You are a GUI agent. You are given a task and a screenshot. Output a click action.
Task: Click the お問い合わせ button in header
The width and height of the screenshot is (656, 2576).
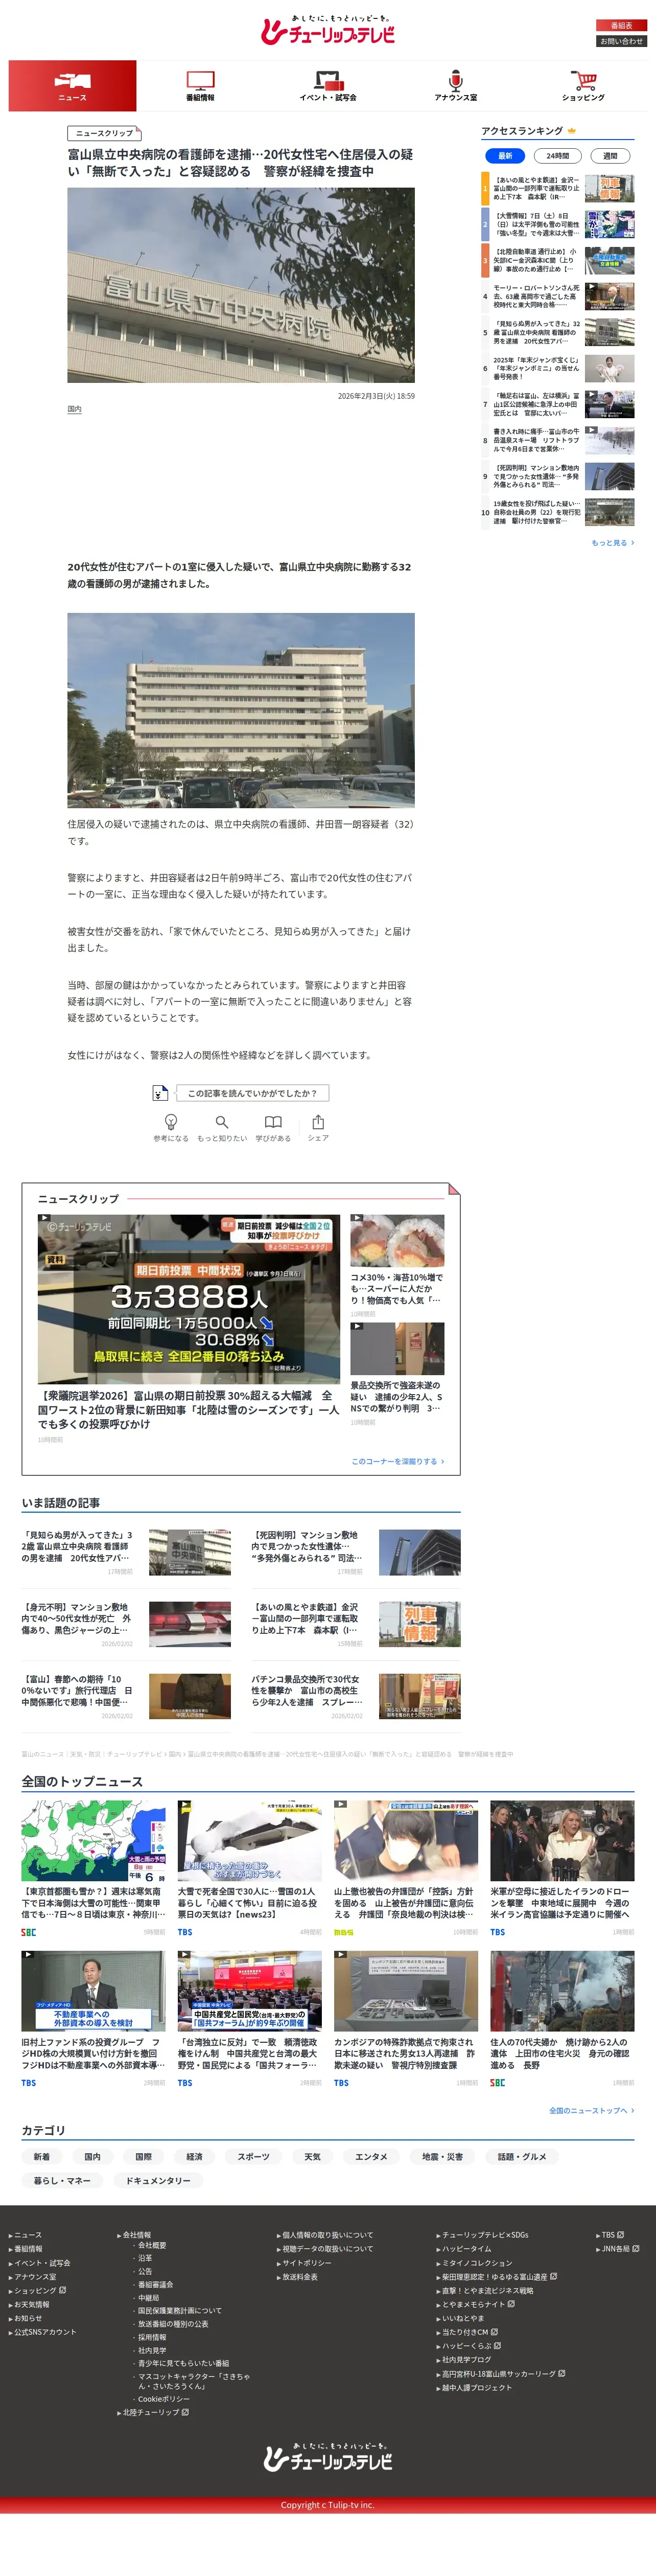pyautogui.click(x=621, y=41)
